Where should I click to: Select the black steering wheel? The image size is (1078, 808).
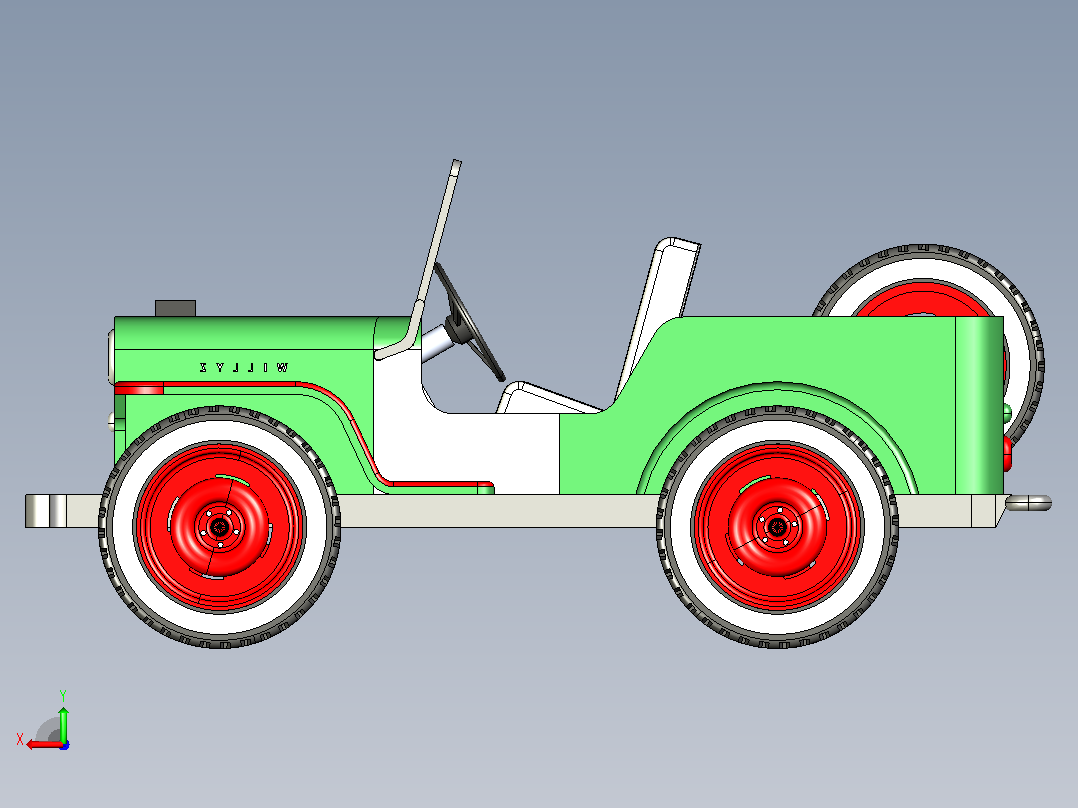(x=470, y=322)
